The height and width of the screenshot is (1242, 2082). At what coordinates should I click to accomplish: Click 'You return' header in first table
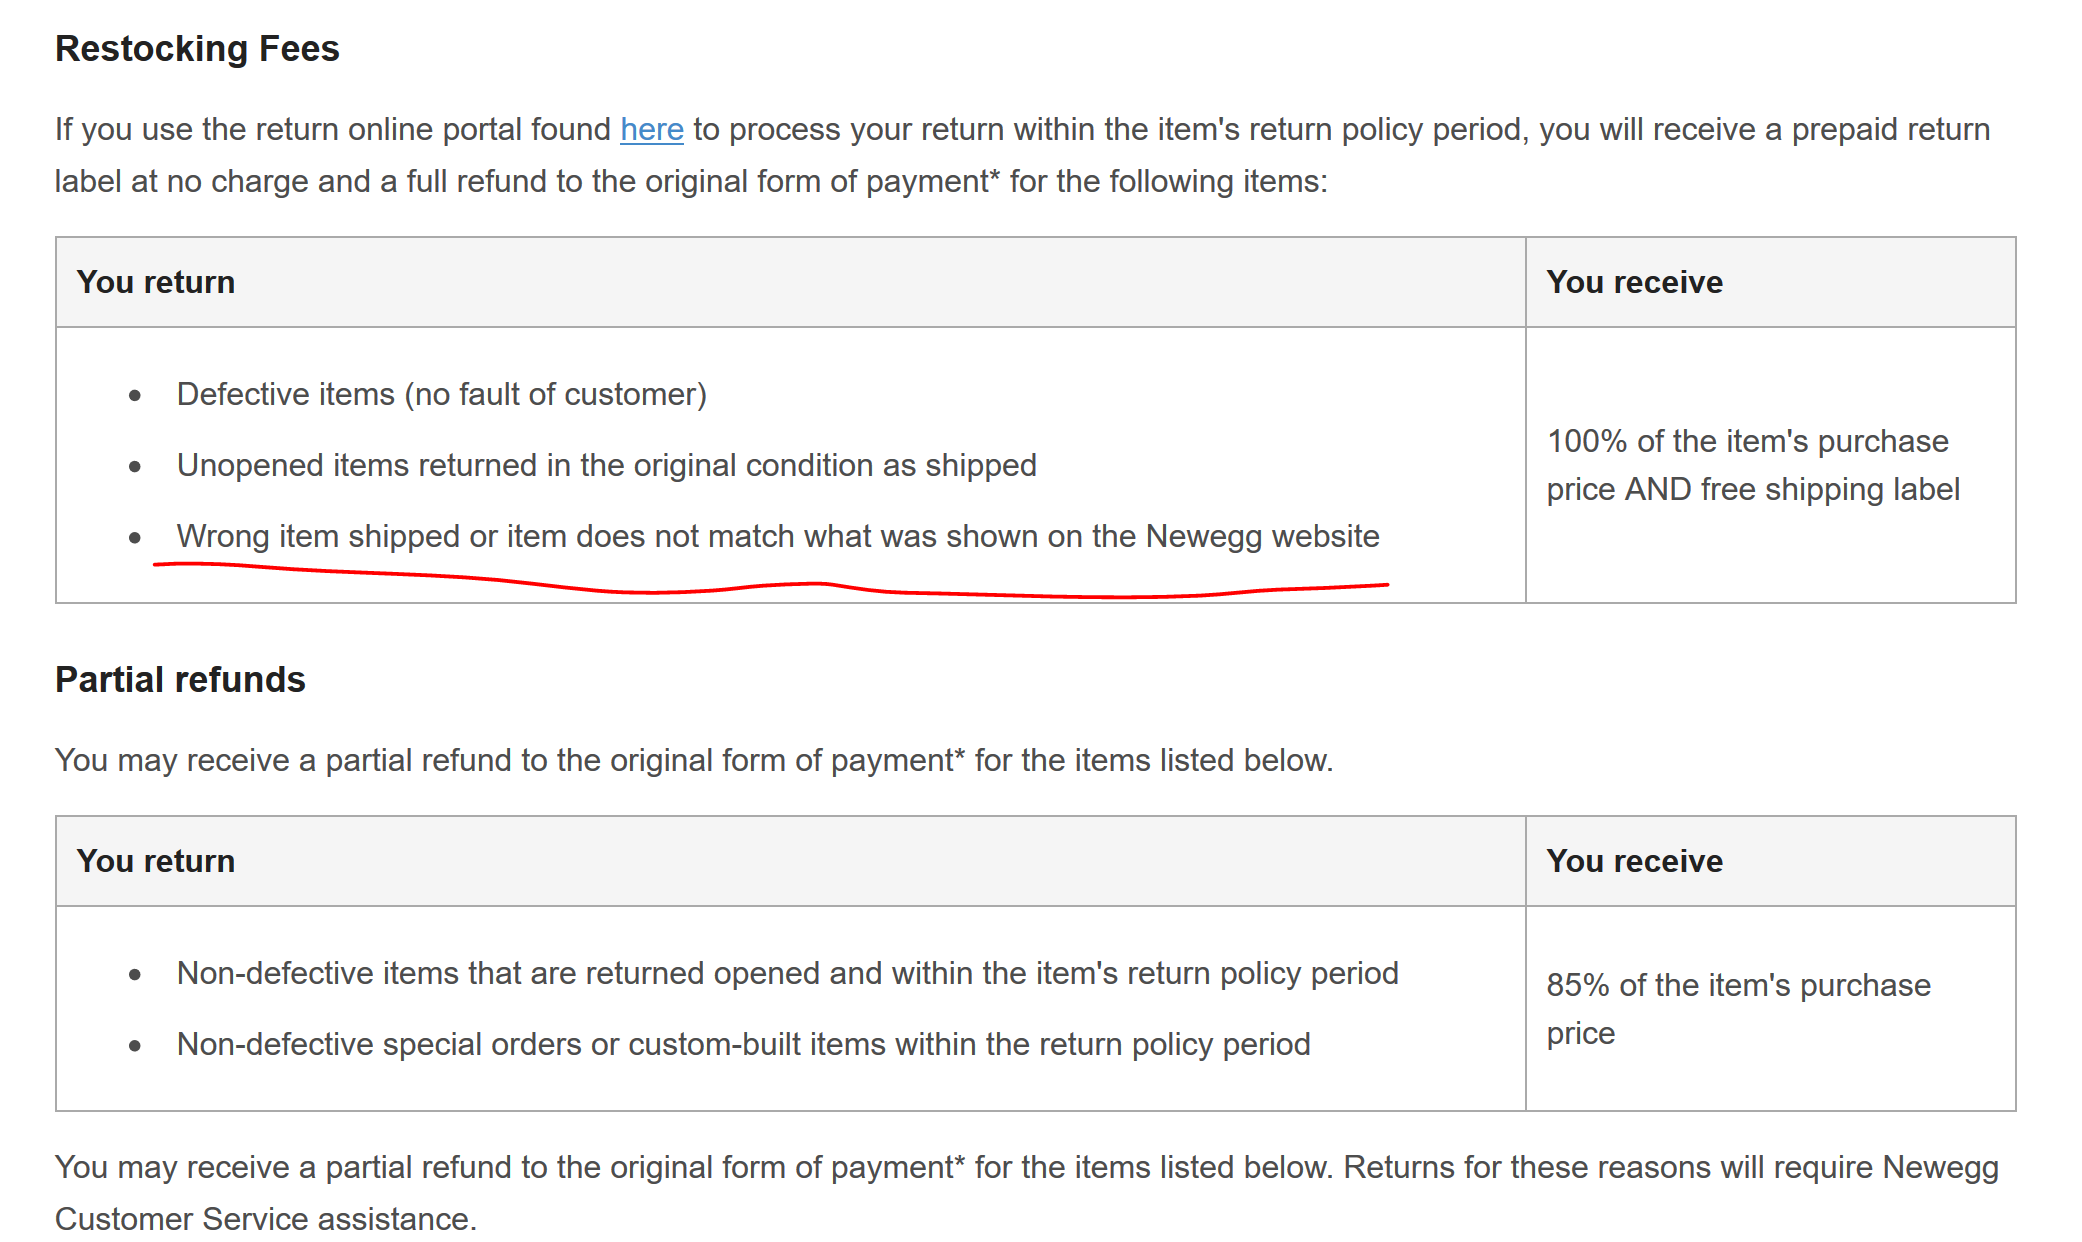click(156, 282)
